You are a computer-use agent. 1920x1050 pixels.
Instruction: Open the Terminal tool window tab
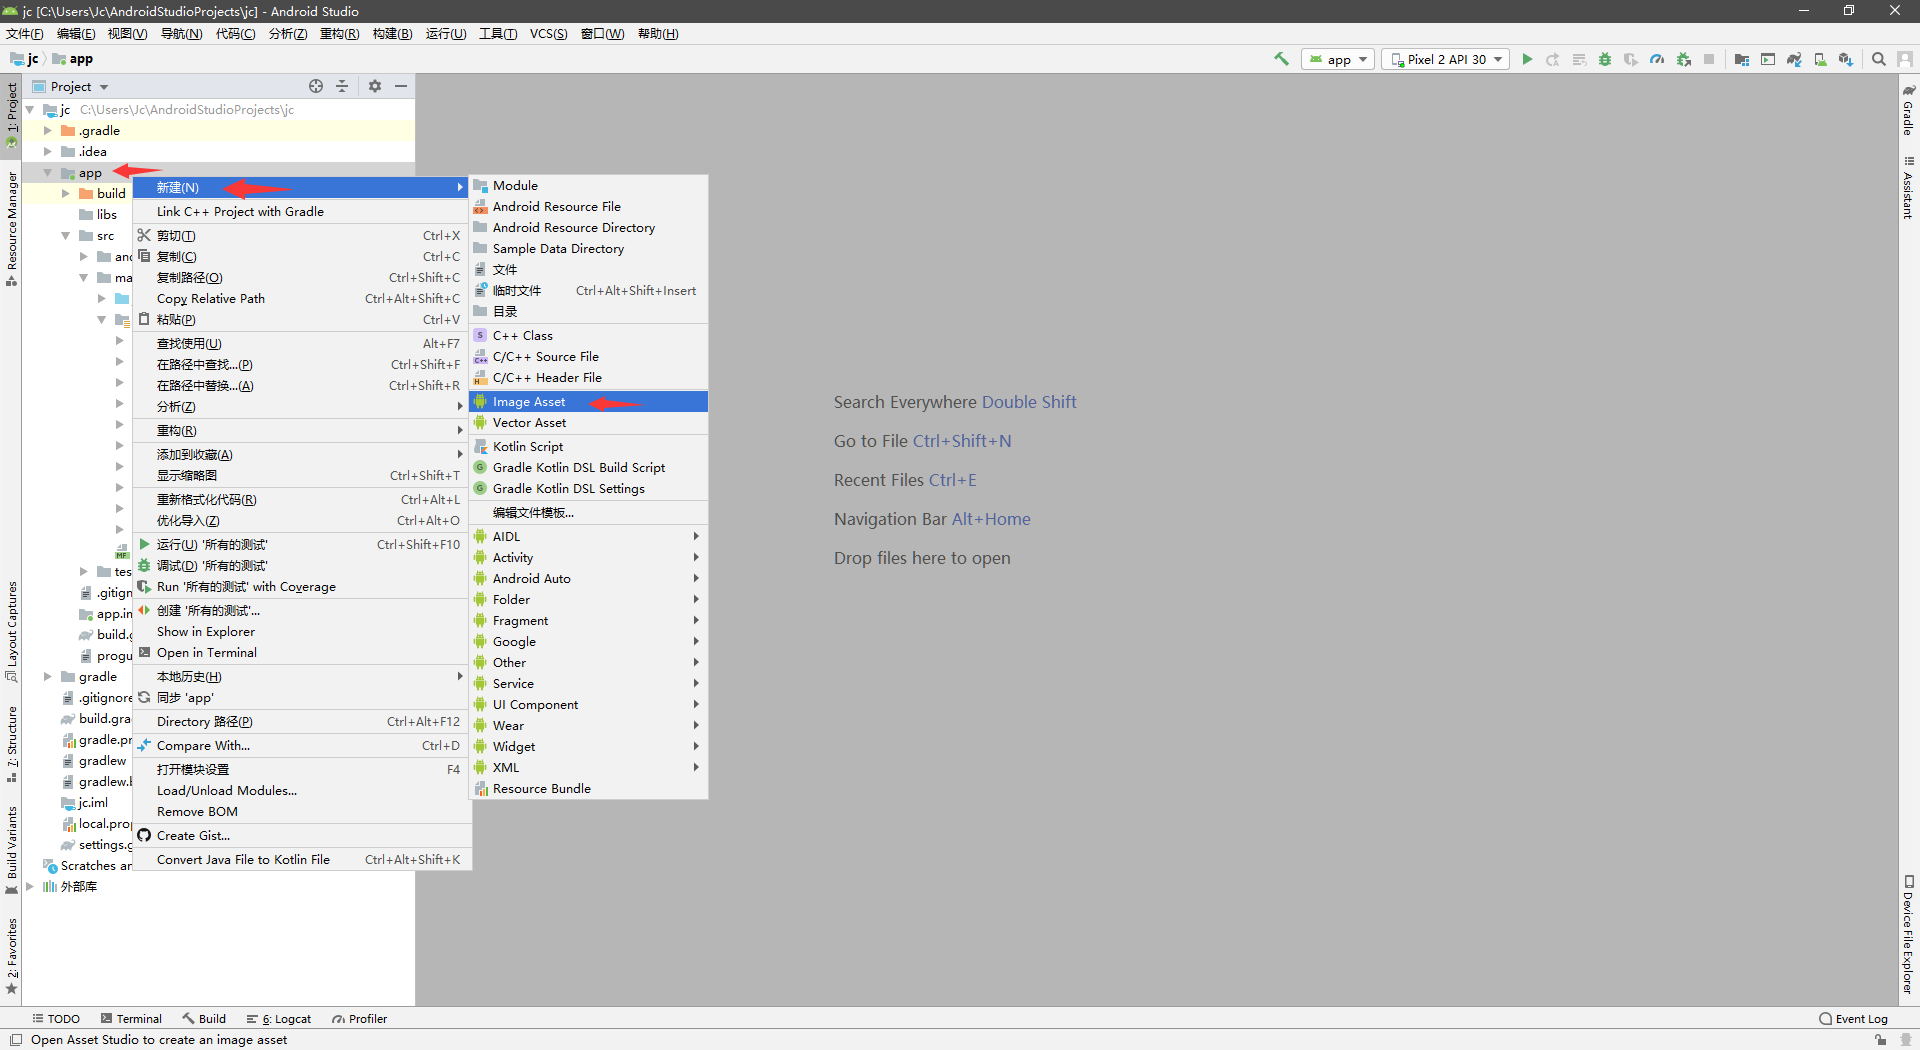pos(131,1018)
